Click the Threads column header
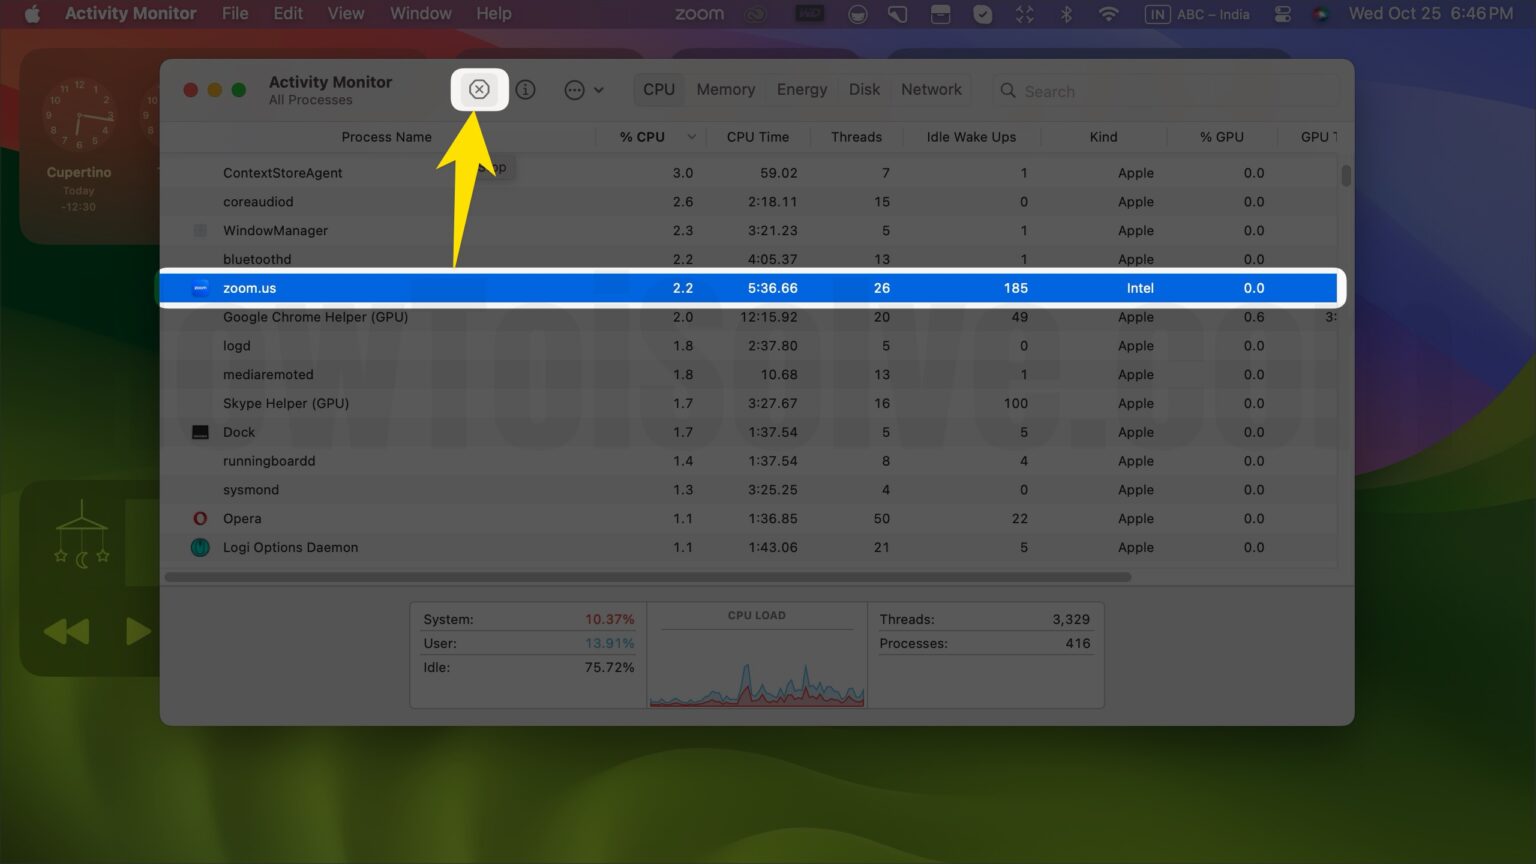This screenshot has width=1536, height=864. pyautogui.click(x=856, y=136)
